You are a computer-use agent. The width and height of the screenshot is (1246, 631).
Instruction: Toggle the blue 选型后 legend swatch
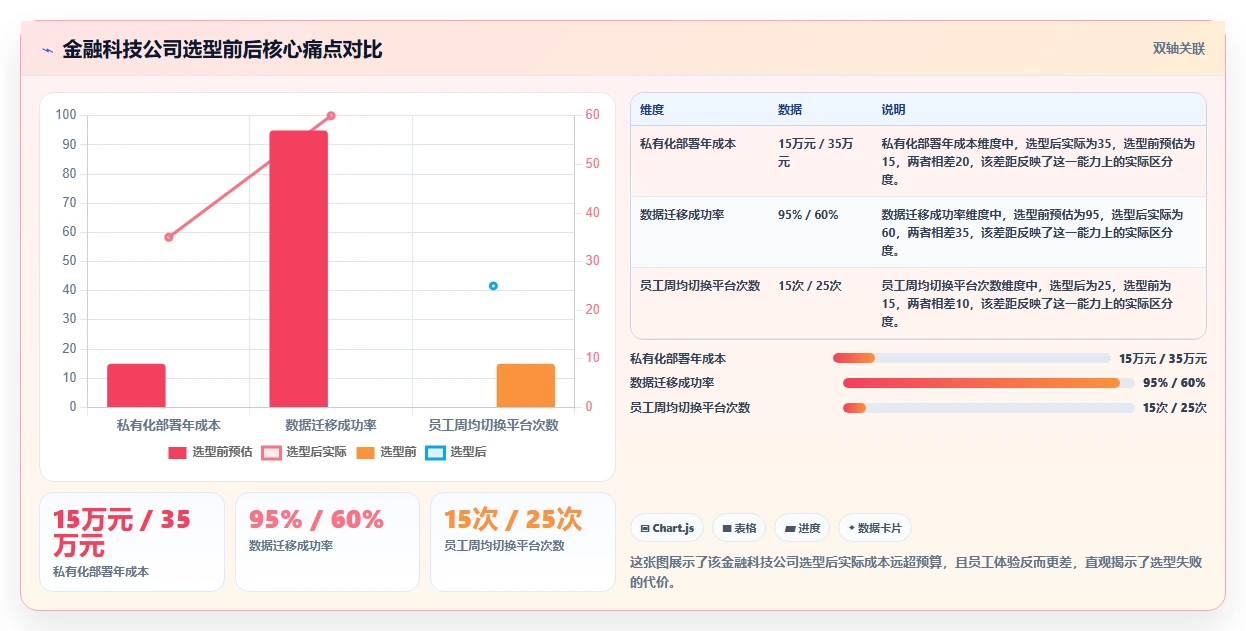click(x=435, y=453)
